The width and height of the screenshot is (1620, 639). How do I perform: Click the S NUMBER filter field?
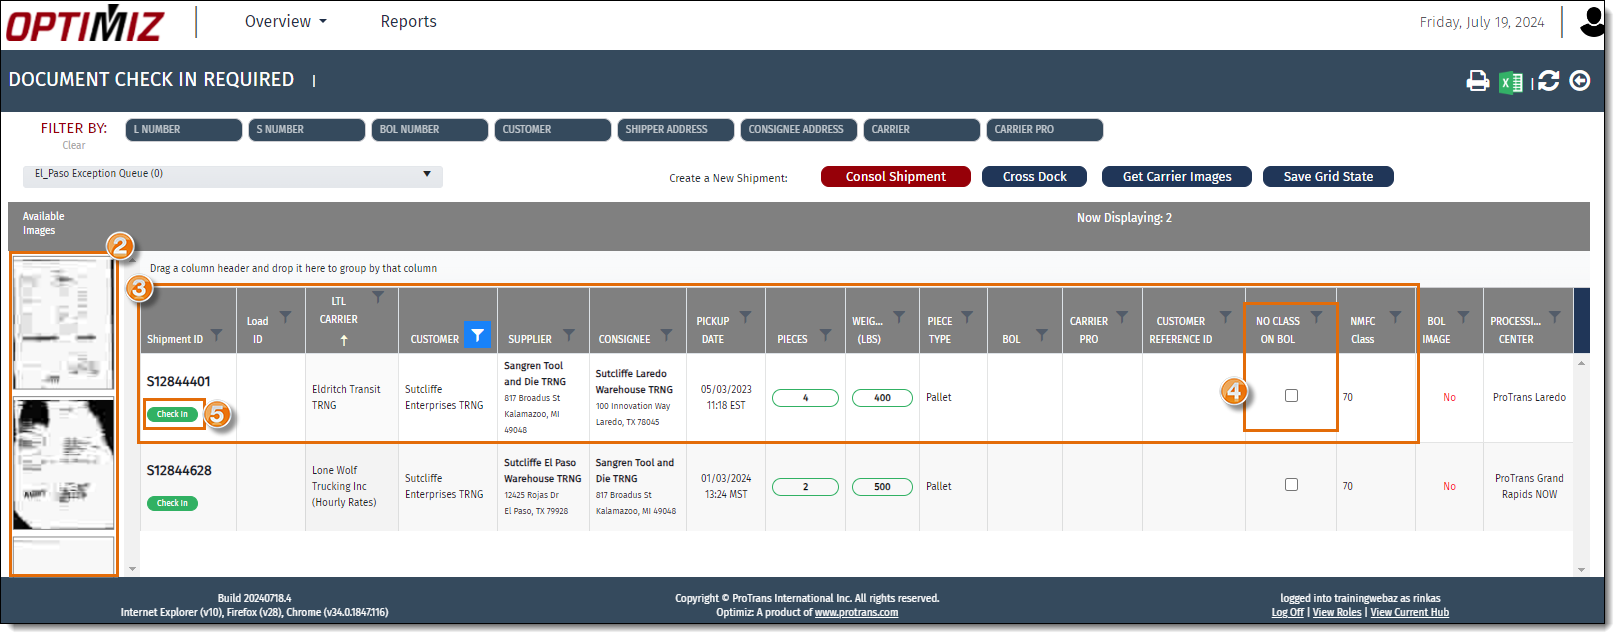tap(307, 130)
